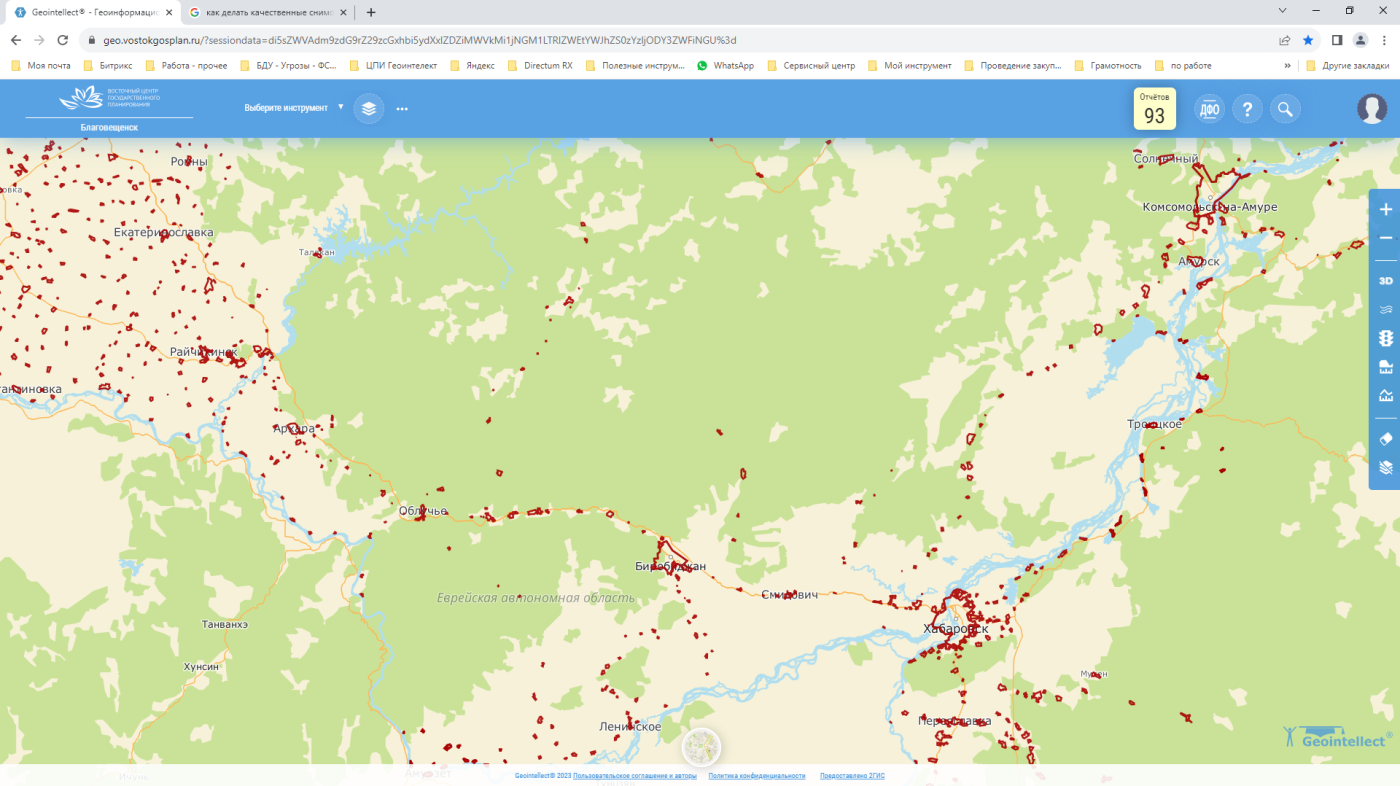The width and height of the screenshot is (1400, 786).
Task: Click the Еврейская автономная область label
Action: click(x=535, y=598)
